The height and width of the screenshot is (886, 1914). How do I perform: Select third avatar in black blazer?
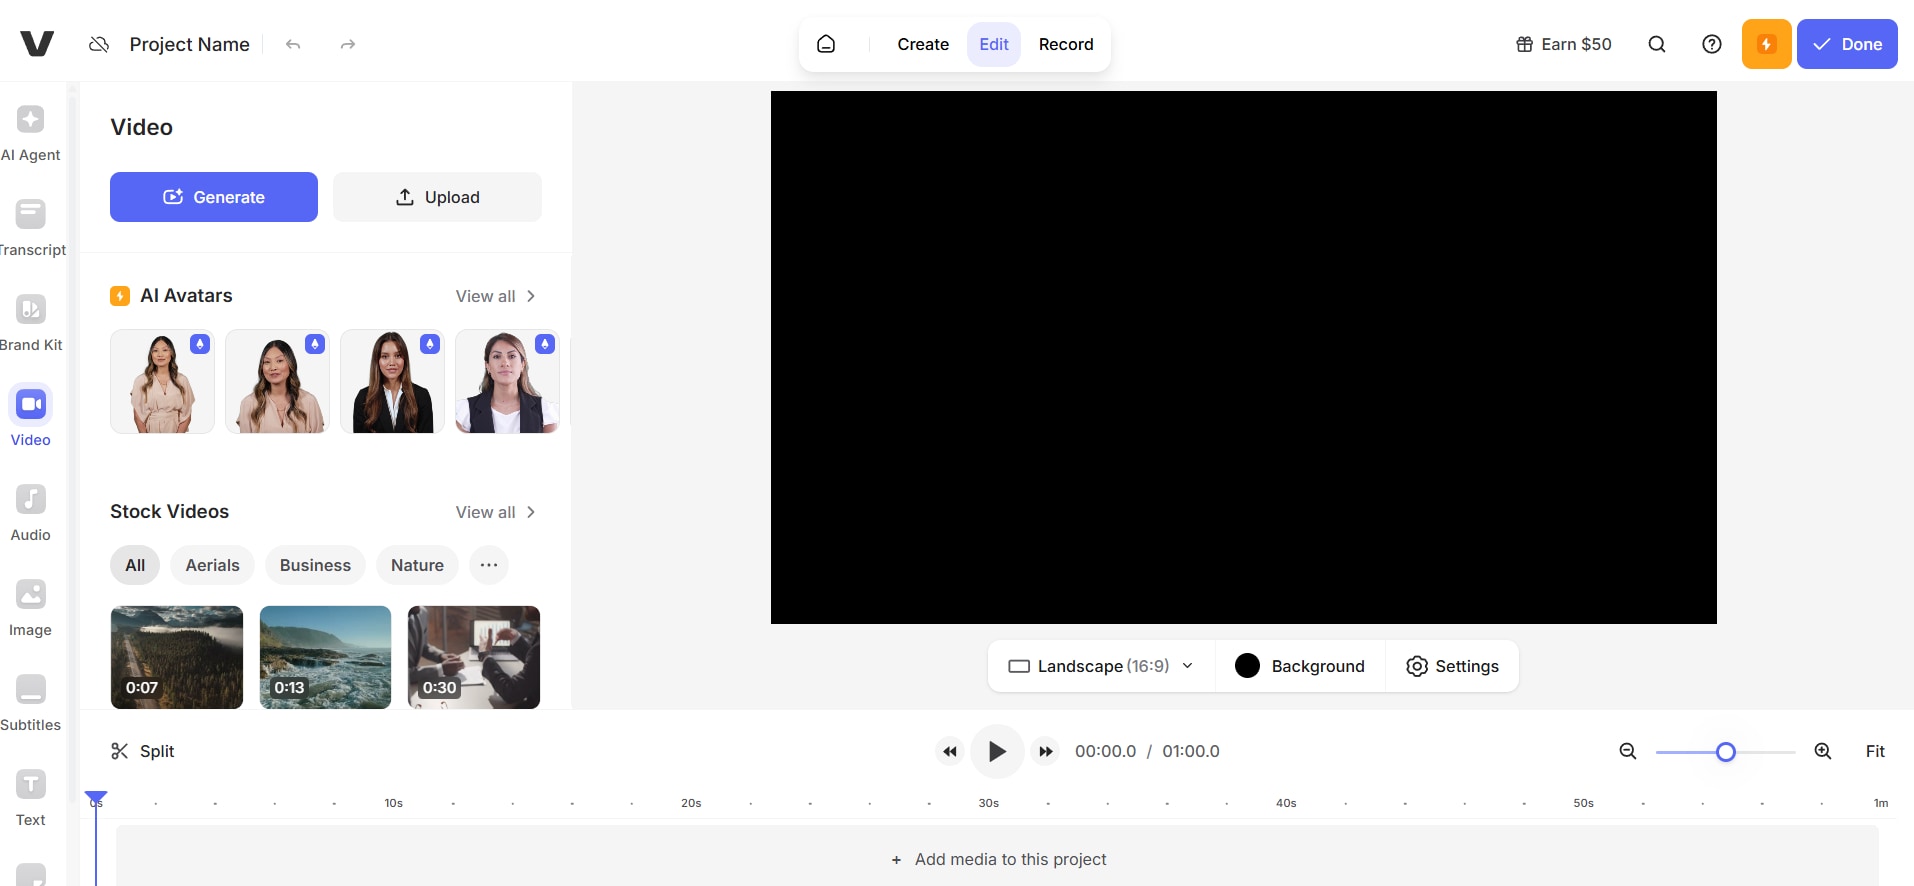point(392,381)
